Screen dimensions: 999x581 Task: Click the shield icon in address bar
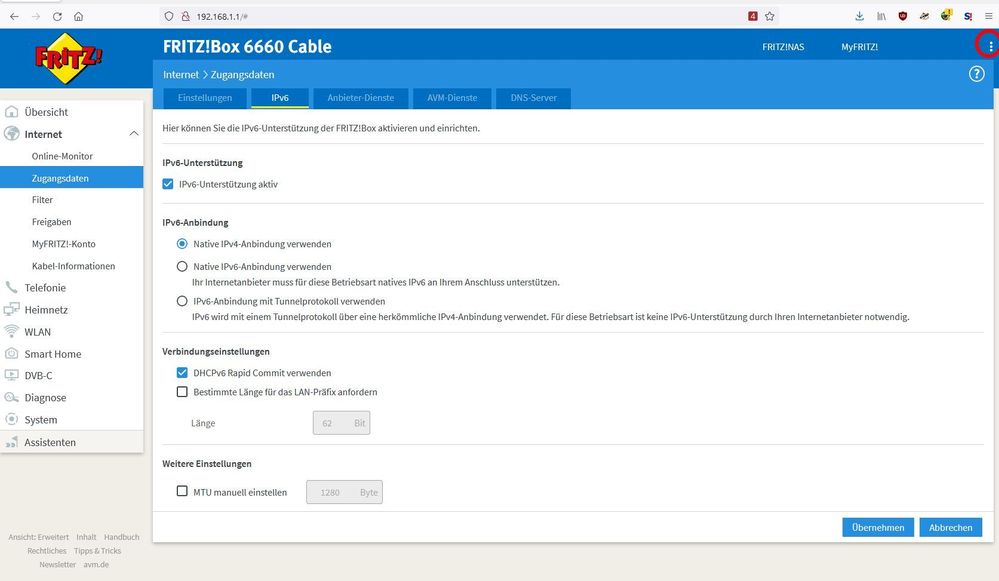tap(169, 17)
